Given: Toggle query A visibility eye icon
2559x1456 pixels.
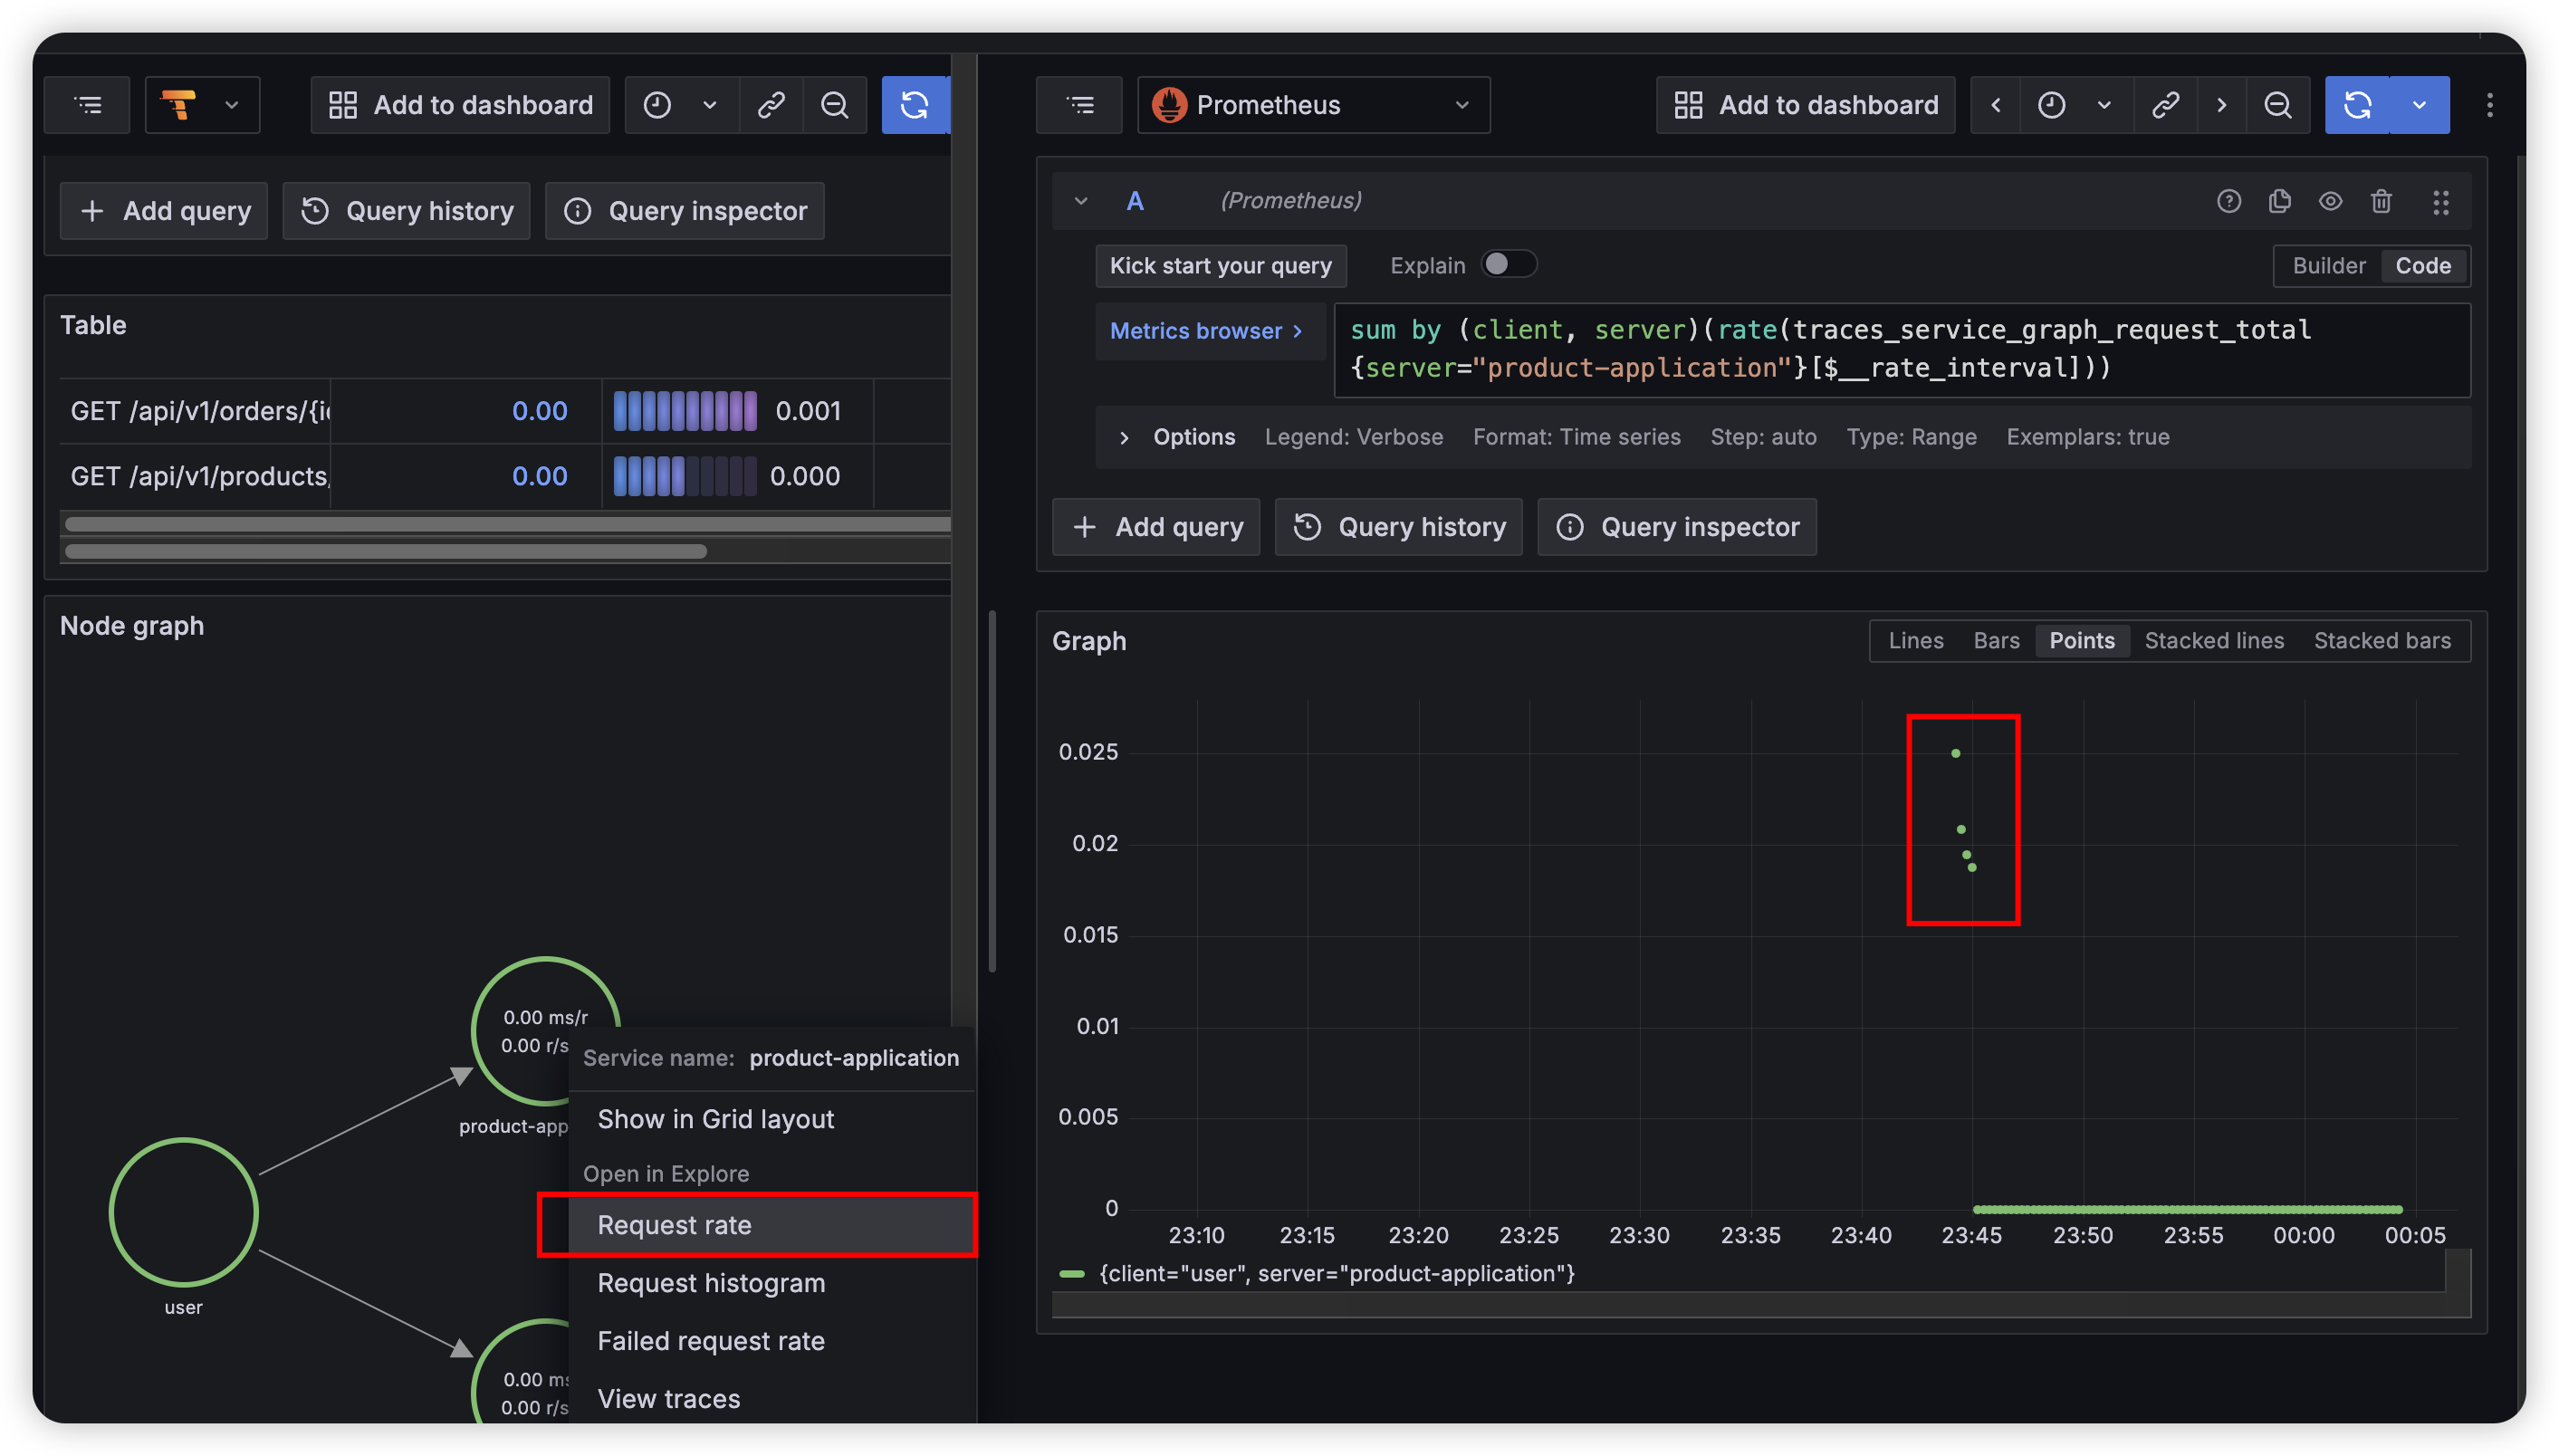Looking at the screenshot, I should pos(2330,201).
